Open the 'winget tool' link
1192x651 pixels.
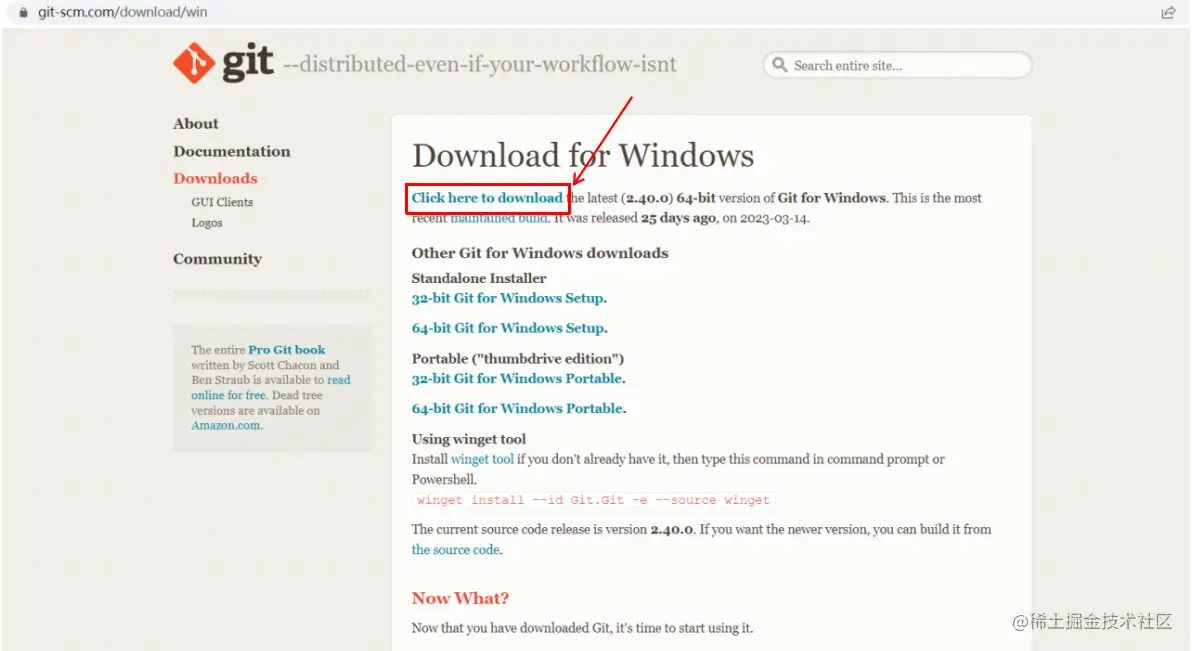(x=482, y=459)
